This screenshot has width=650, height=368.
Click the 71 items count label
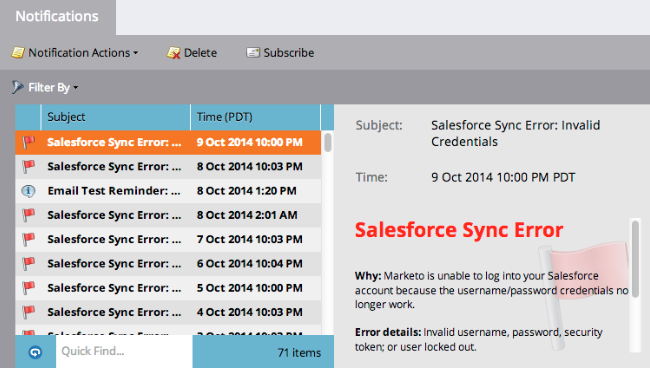(x=299, y=353)
